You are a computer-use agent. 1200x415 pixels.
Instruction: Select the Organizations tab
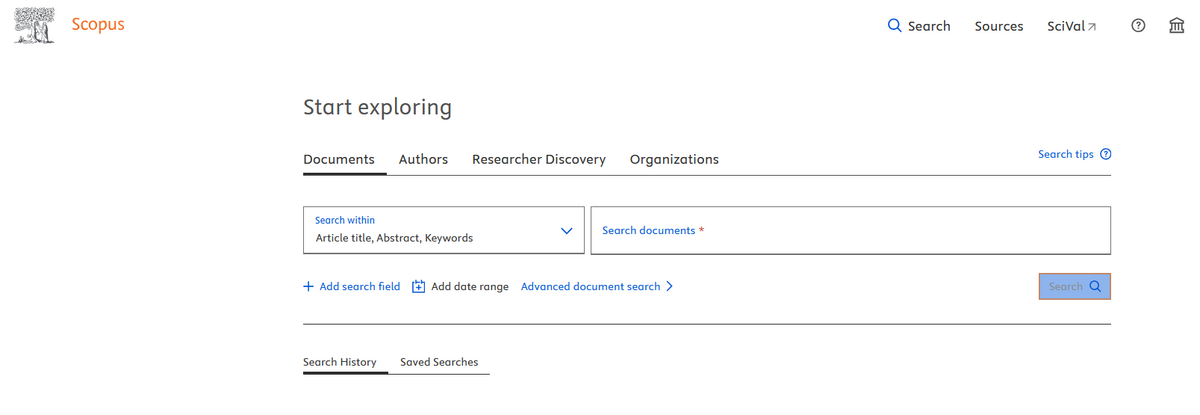click(674, 159)
